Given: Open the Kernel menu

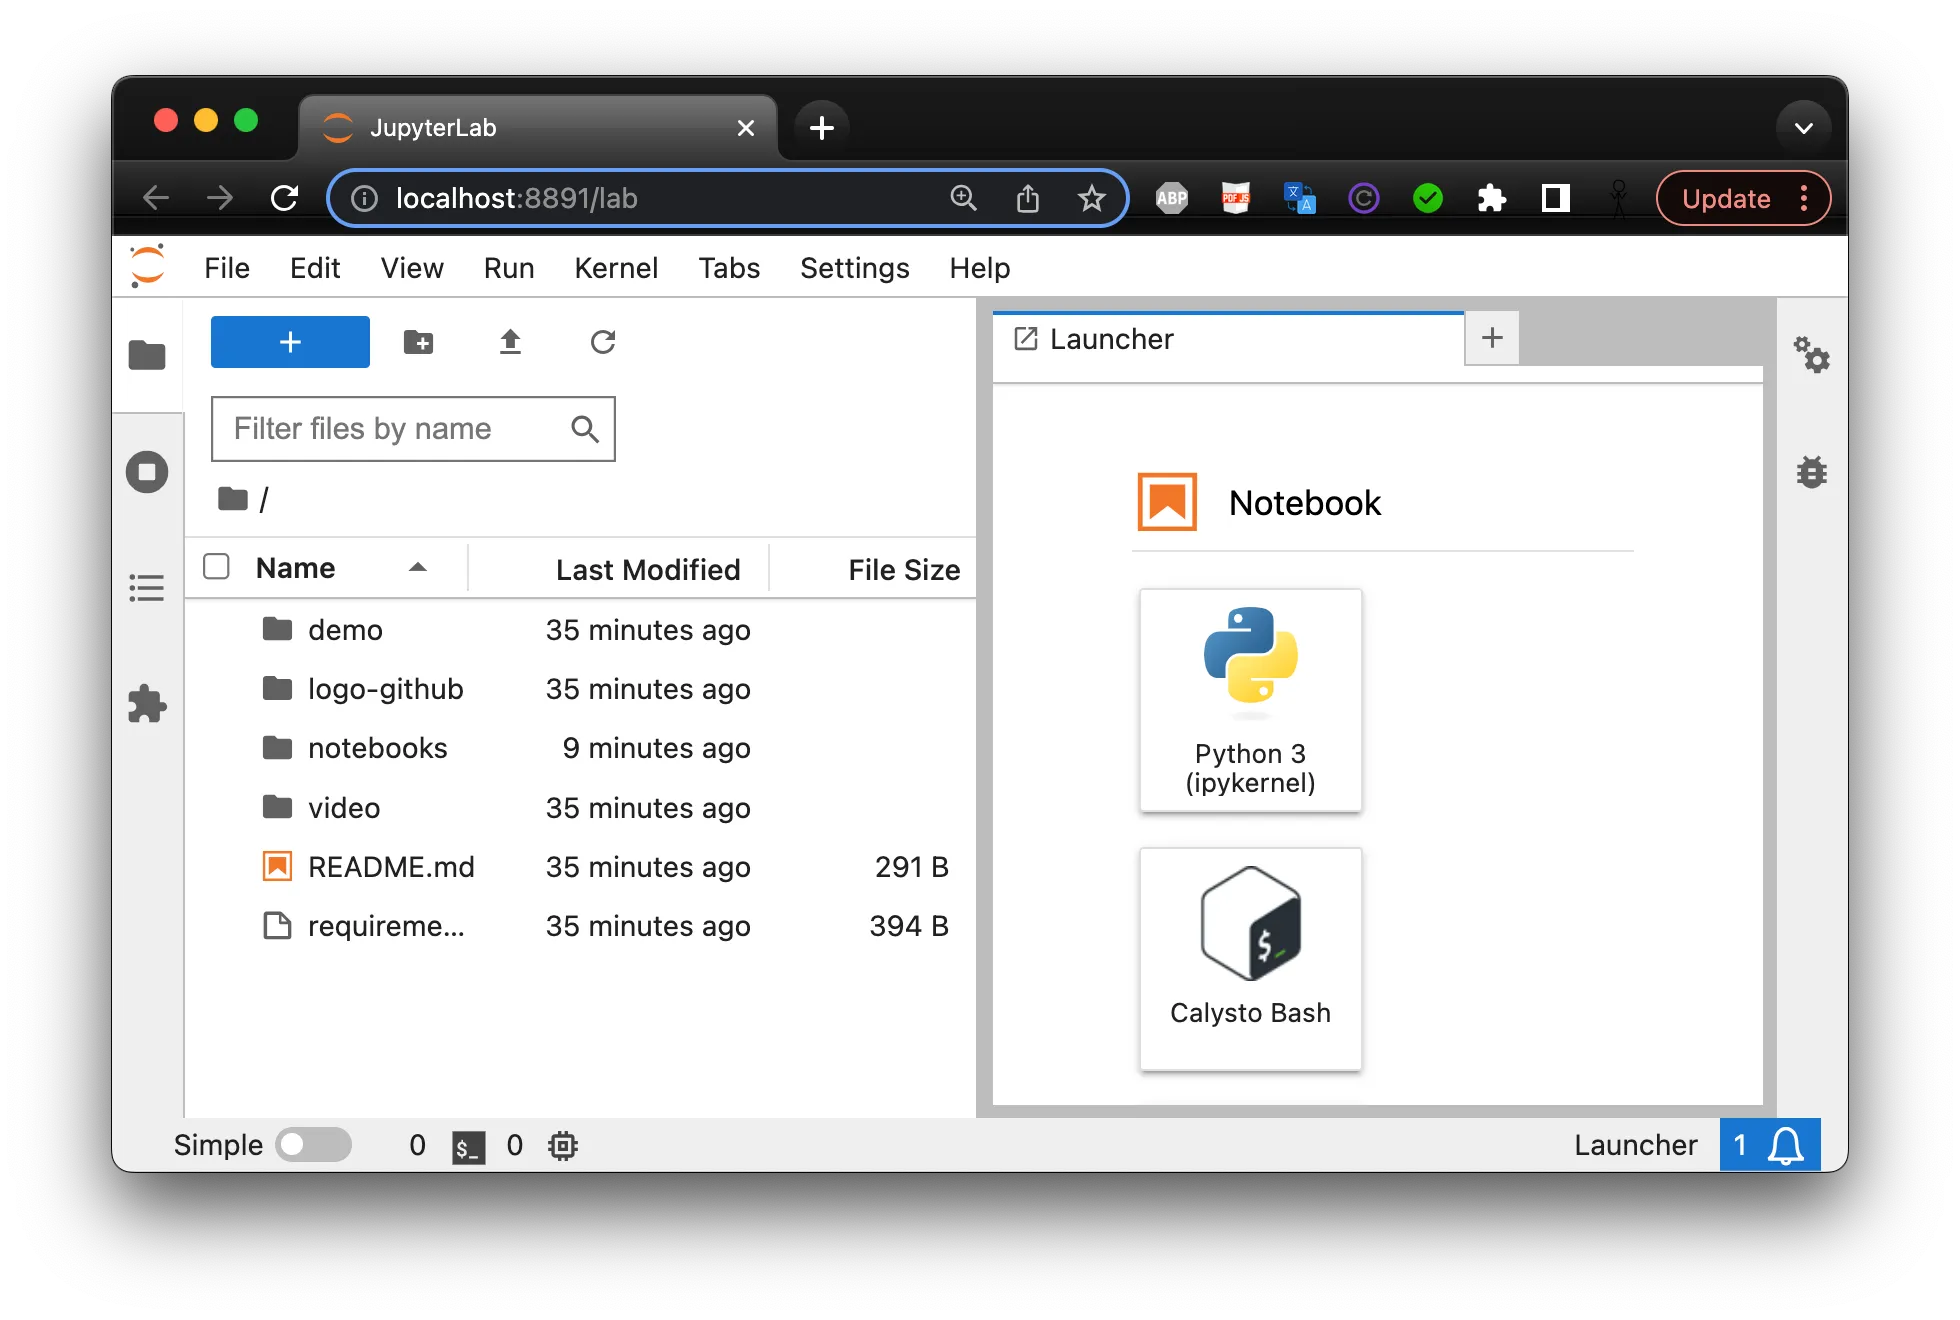Looking at the screenshot, I should [615, 268].
